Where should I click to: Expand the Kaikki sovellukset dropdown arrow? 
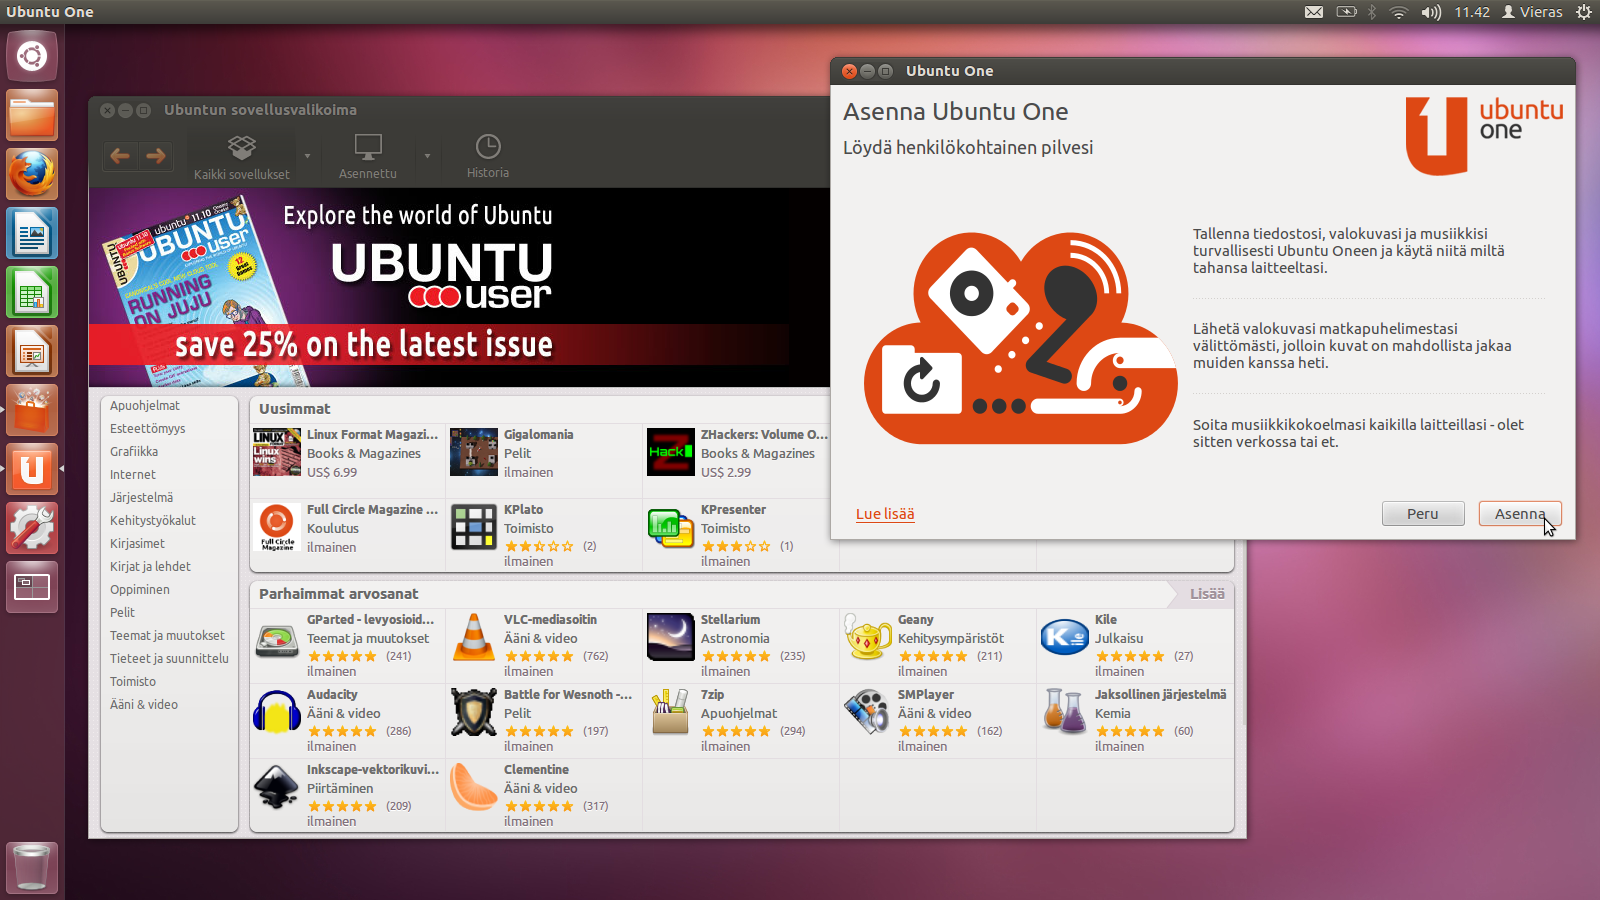[x=307, y=156]
